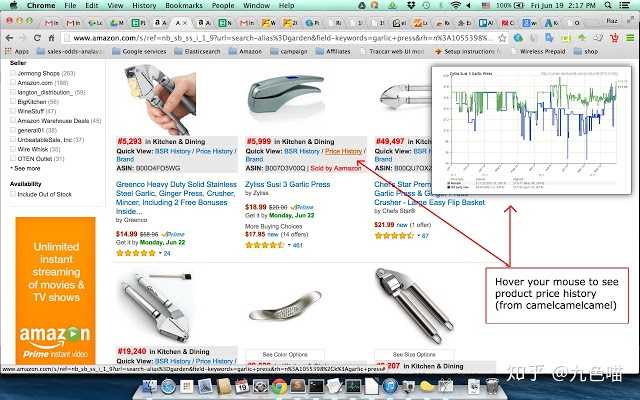Expand See more sellers list

pyautogui.click(x=25, y=168)
